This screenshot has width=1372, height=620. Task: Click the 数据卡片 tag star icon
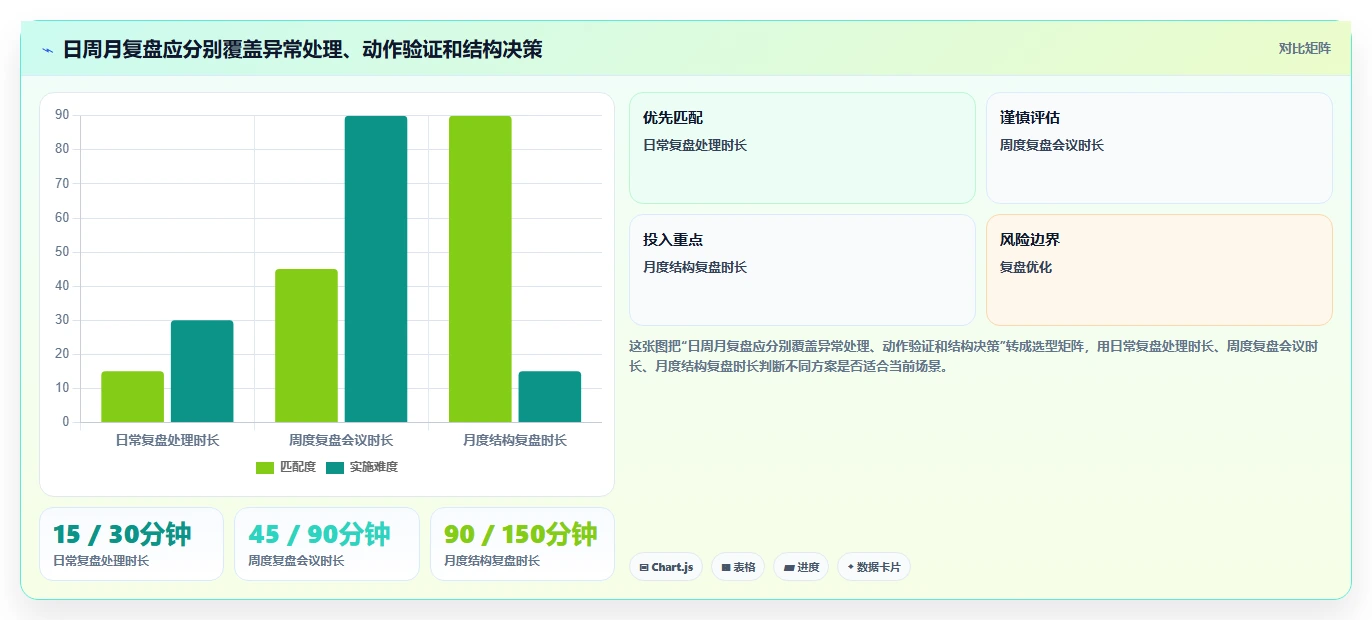pyautogui.click(x=850, y=567)
